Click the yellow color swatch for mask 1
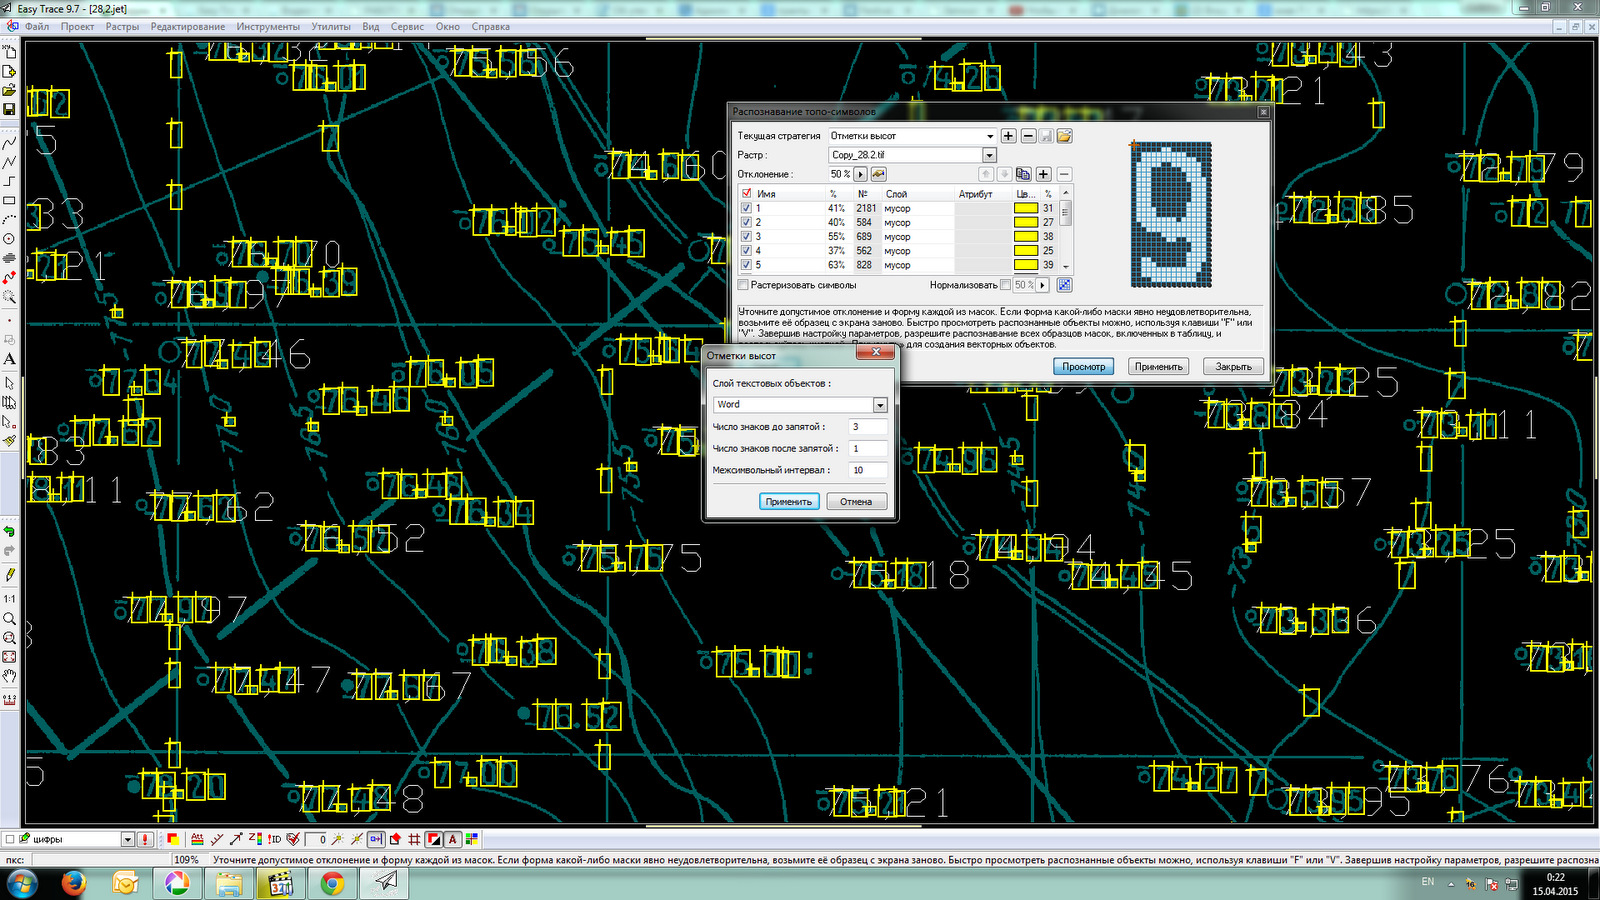 (1025, 209)
